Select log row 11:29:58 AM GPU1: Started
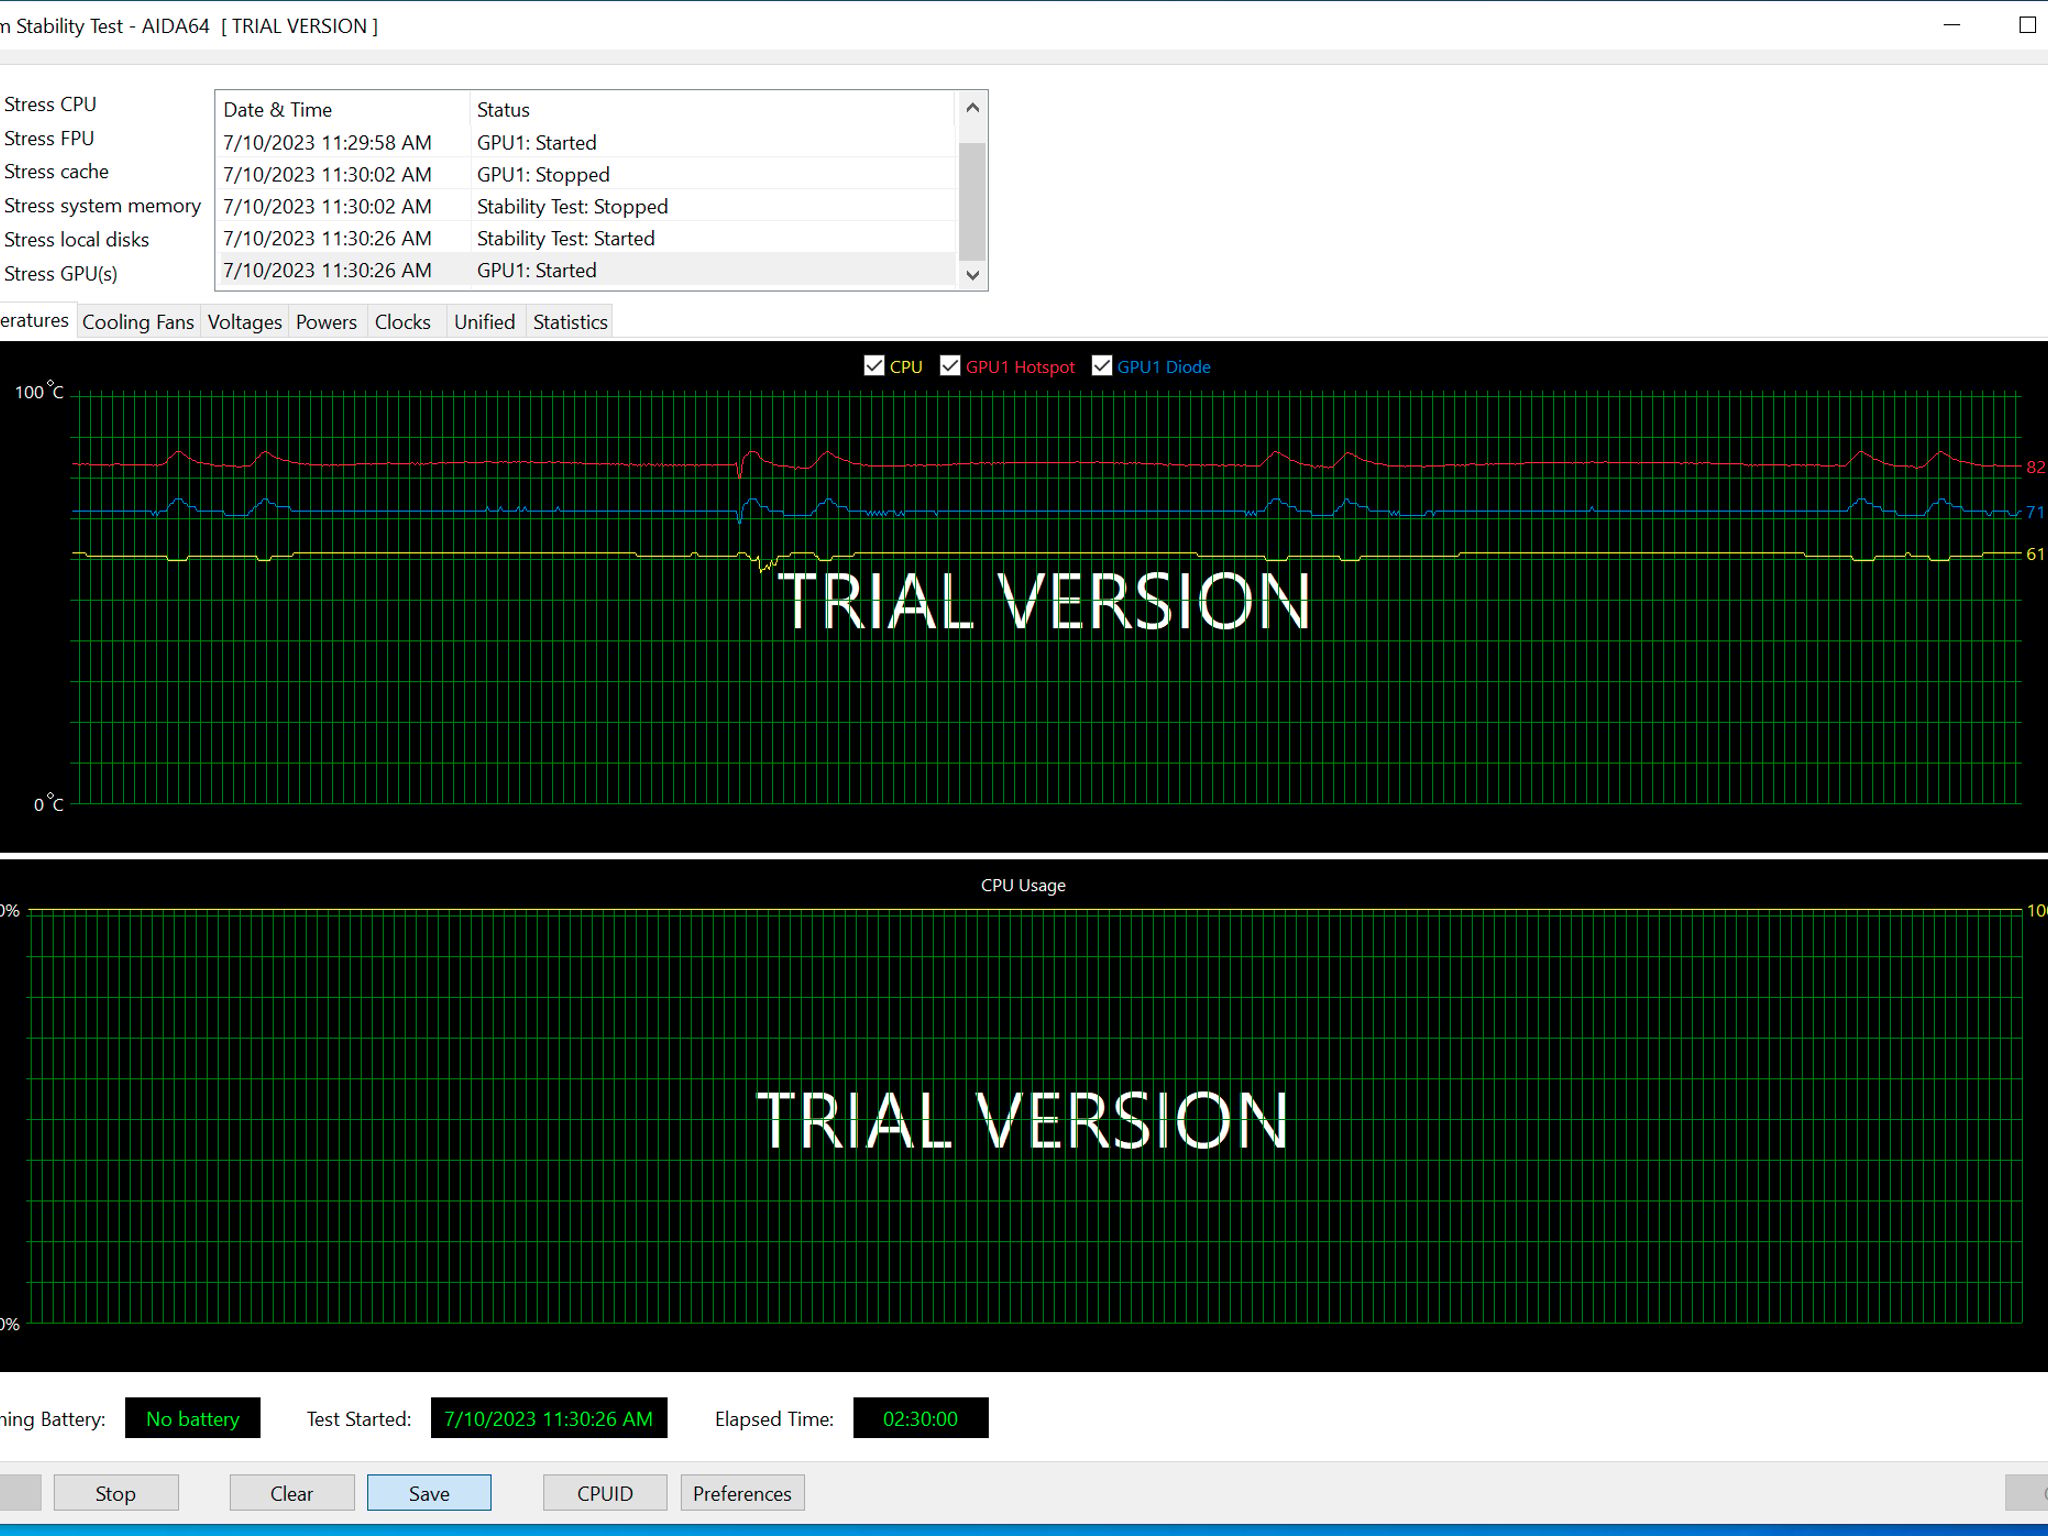The width and height of the screenshot is (2048, 1536). pos(587,142)
